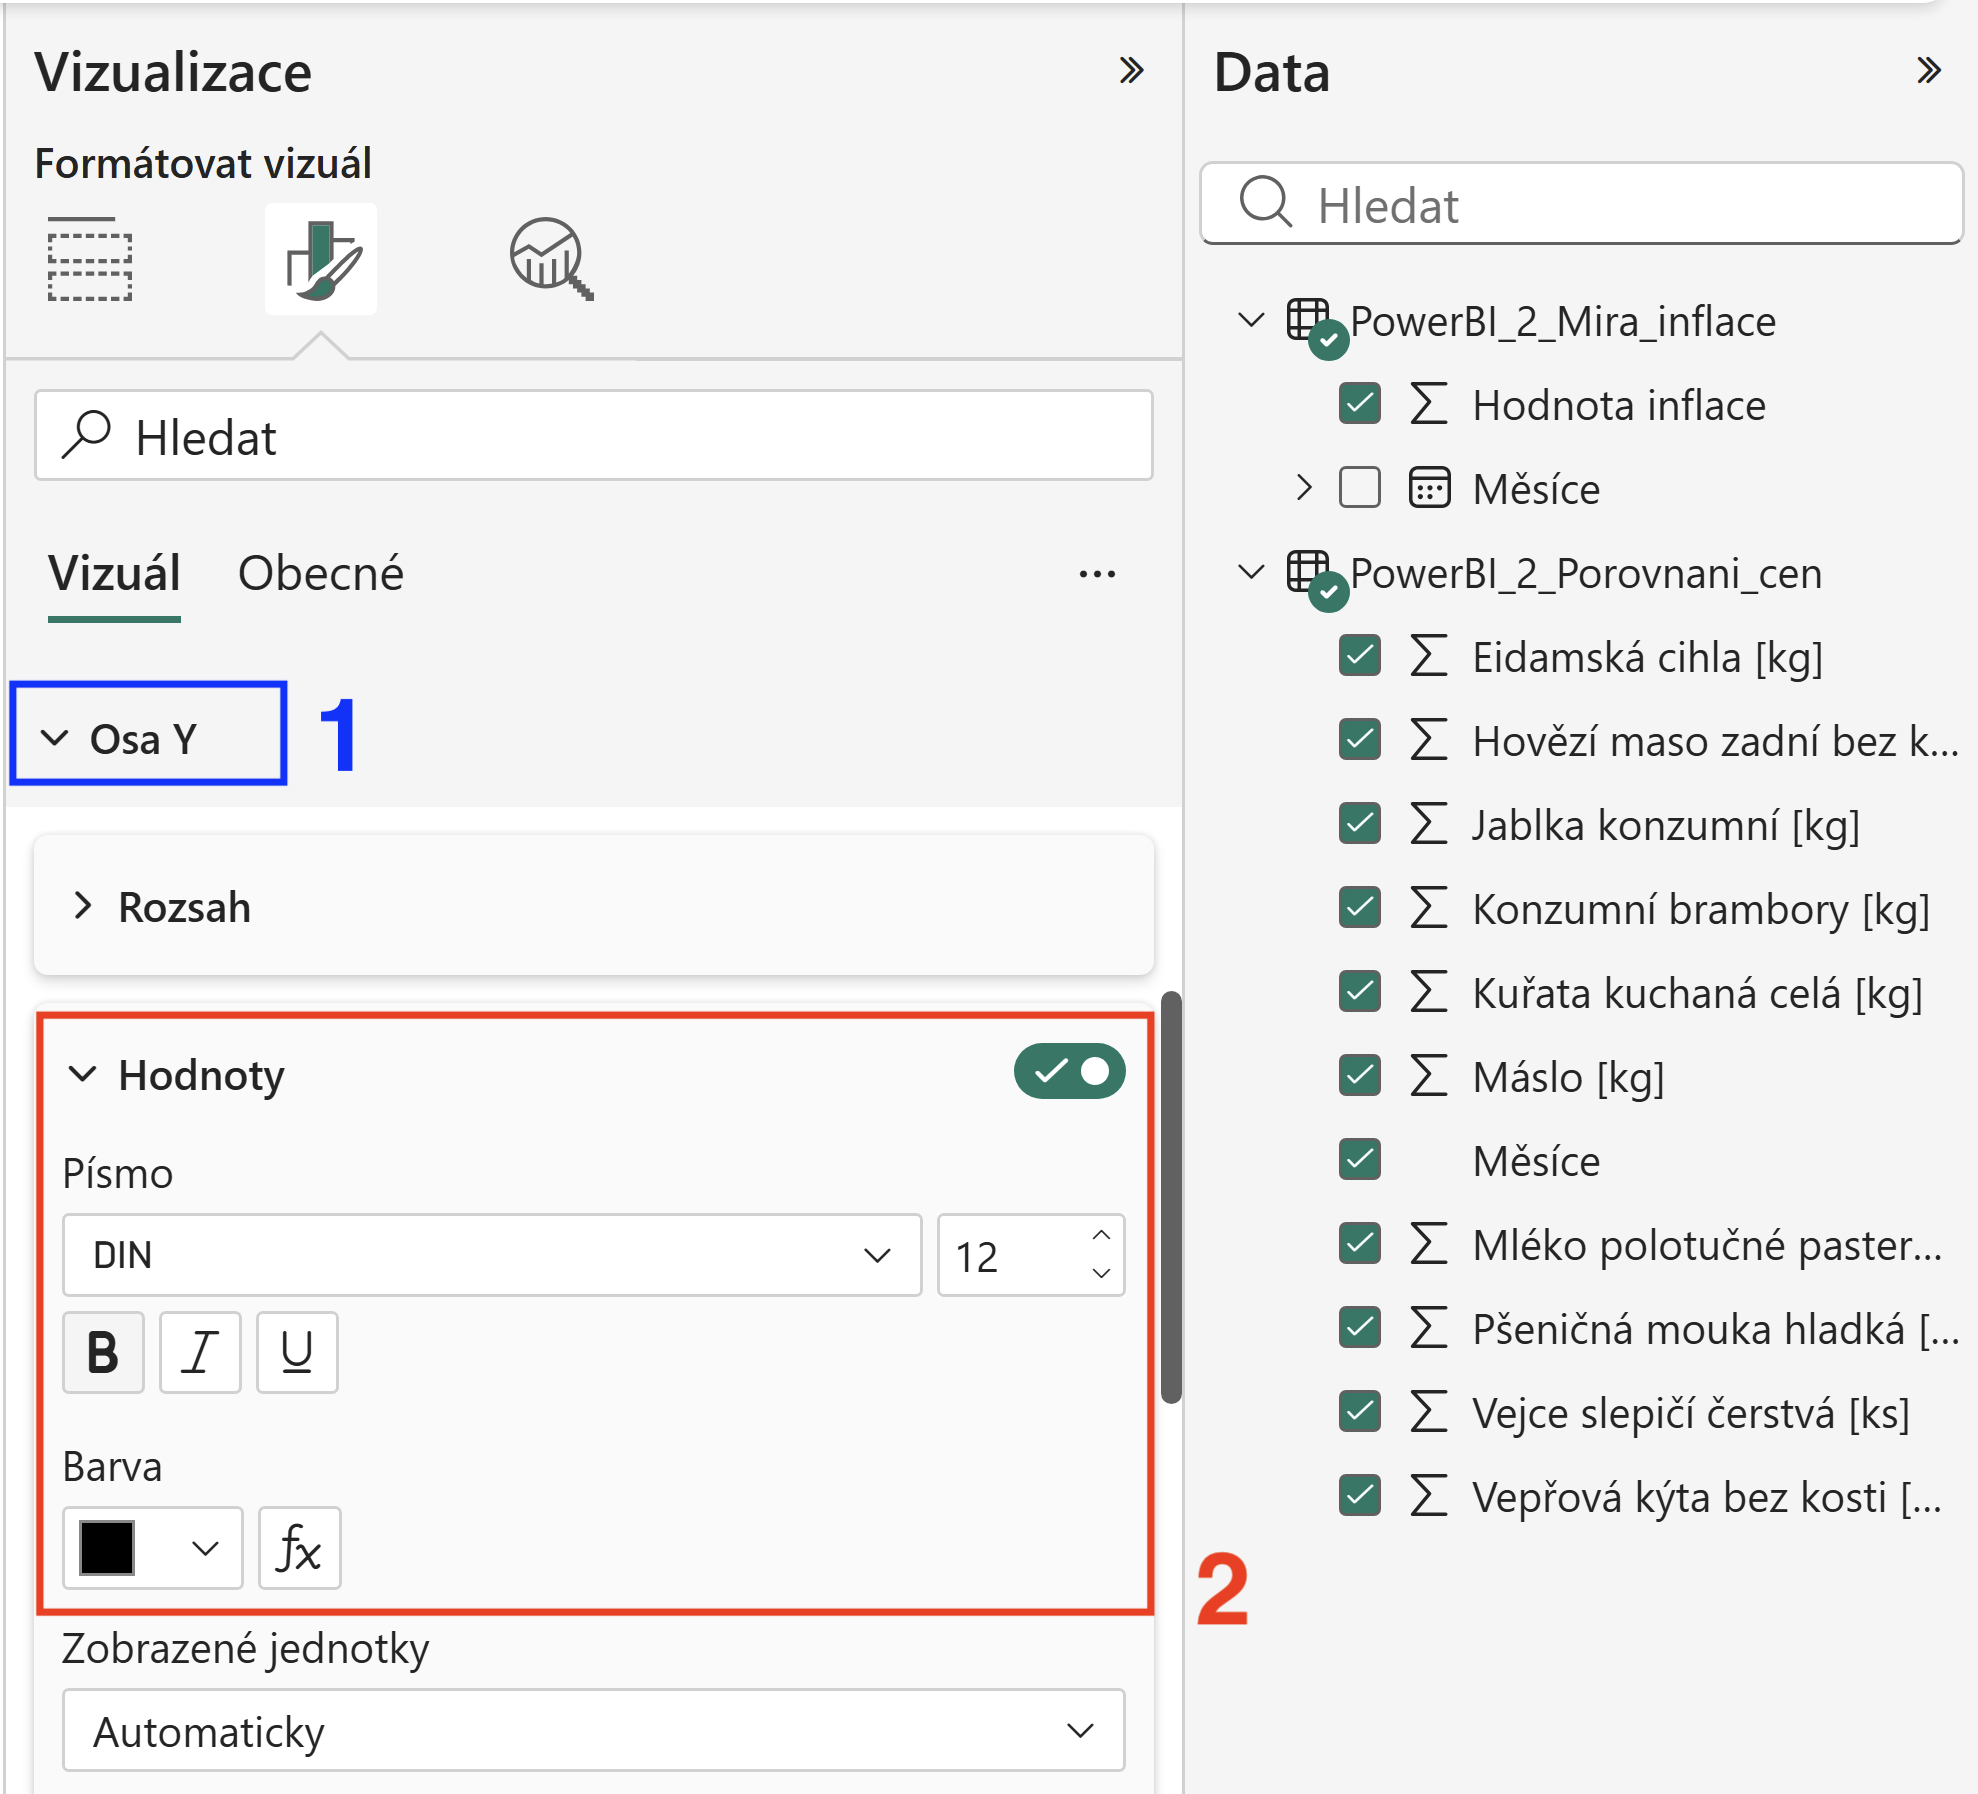Switch to the Vizuál tab
1978x1794 pixels.
[114, 574]
